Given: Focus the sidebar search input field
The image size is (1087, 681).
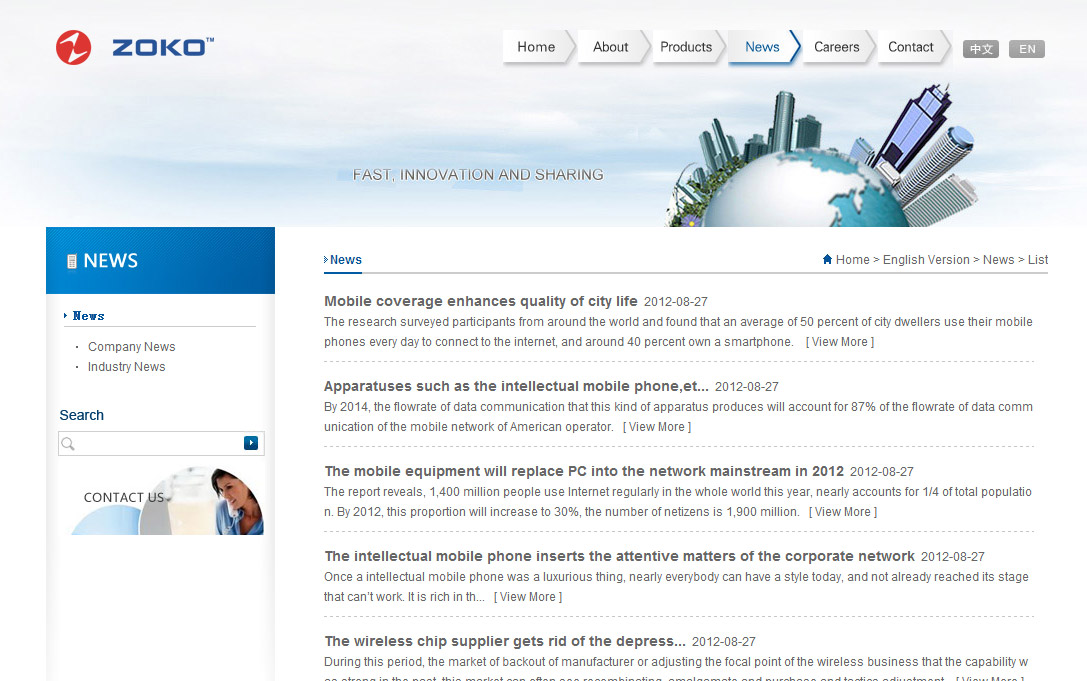Looking at the screenshot, I should [159, 443].
